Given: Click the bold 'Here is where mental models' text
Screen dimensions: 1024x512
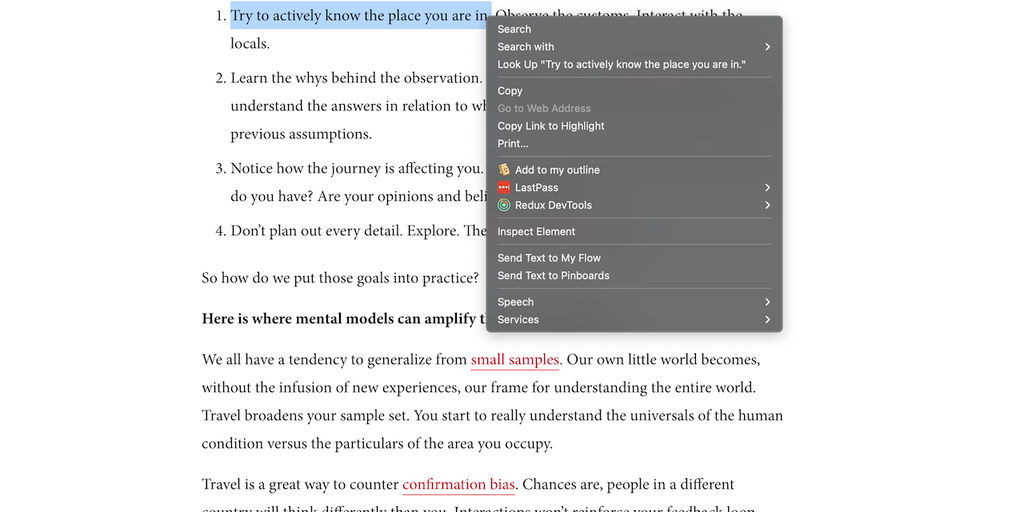Looking at the screenshot, I should pyautogui.click(x=344, y=319).
